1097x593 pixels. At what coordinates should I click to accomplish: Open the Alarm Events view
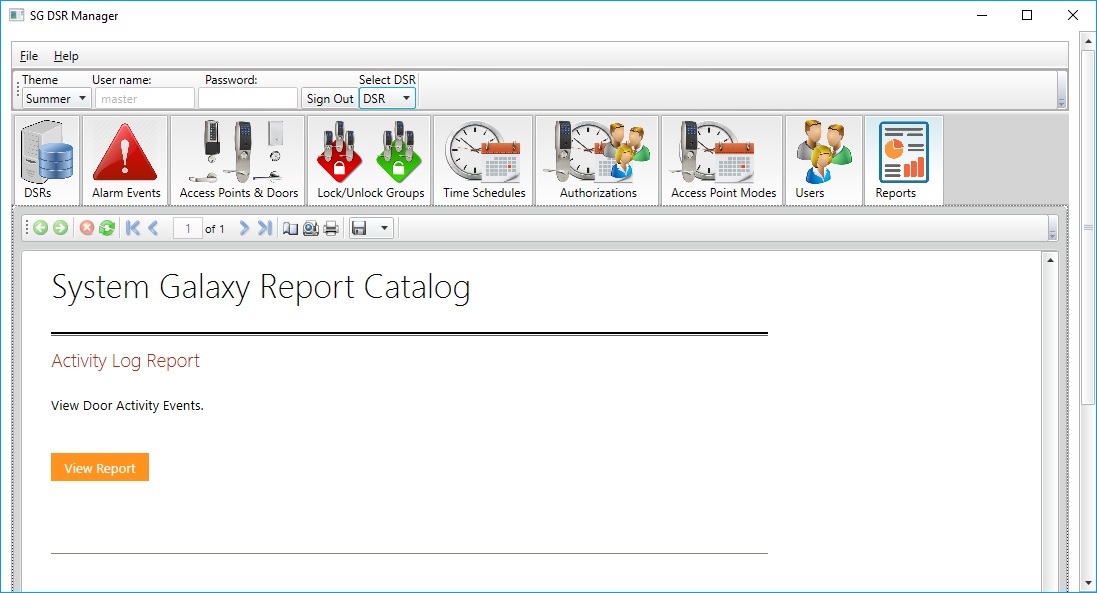125,160
